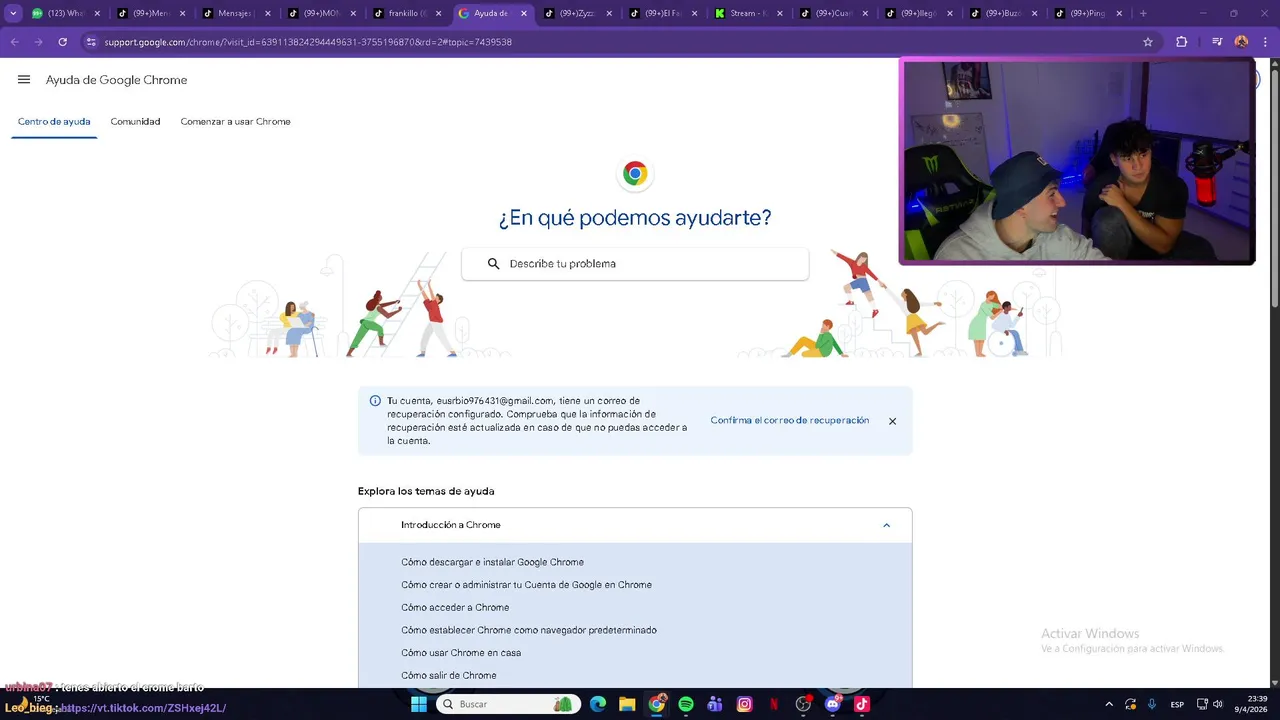The image size is (1280, 720).
Task: Open Spotify from taskbar
Action: [x=686, y=704]
